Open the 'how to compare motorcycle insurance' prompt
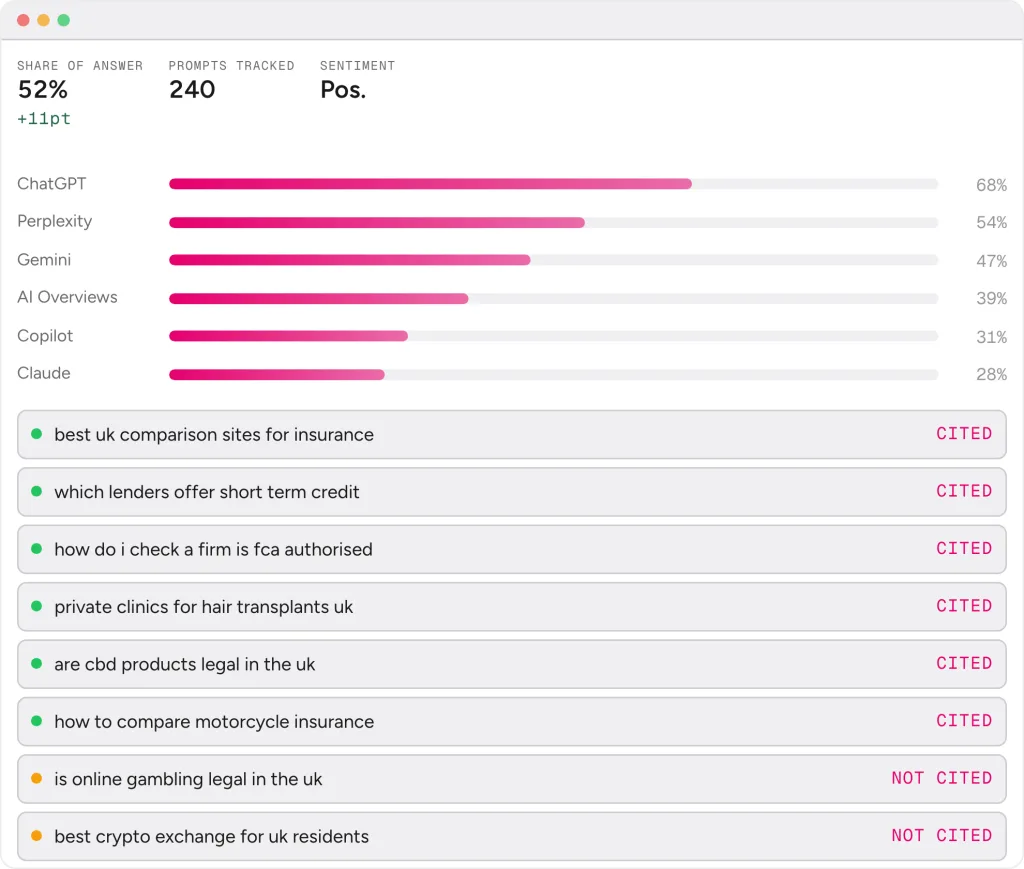This screenshot has height=869, width=1024. point(511,721)
